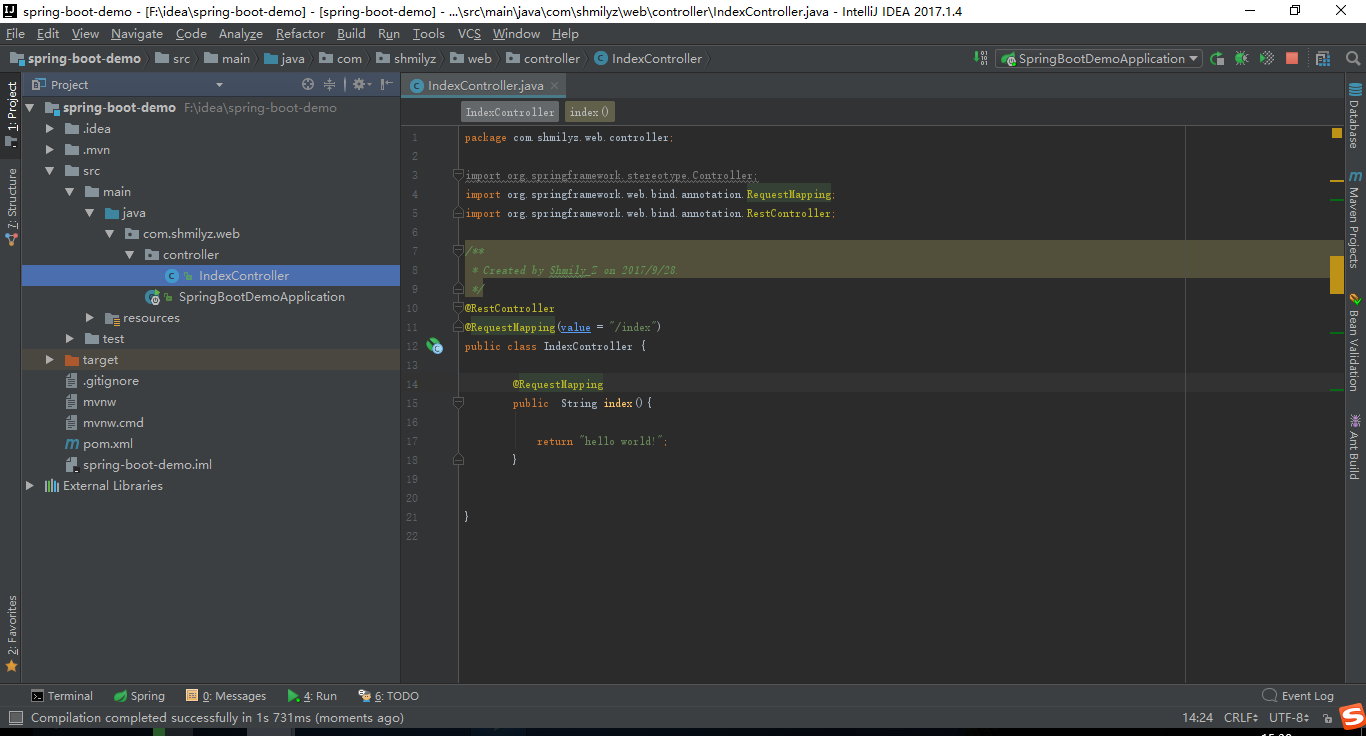Screen dimensions: 1366x736
Task: Open Search Everywhere with the magnifier icon
Action: coord(1353,59)
